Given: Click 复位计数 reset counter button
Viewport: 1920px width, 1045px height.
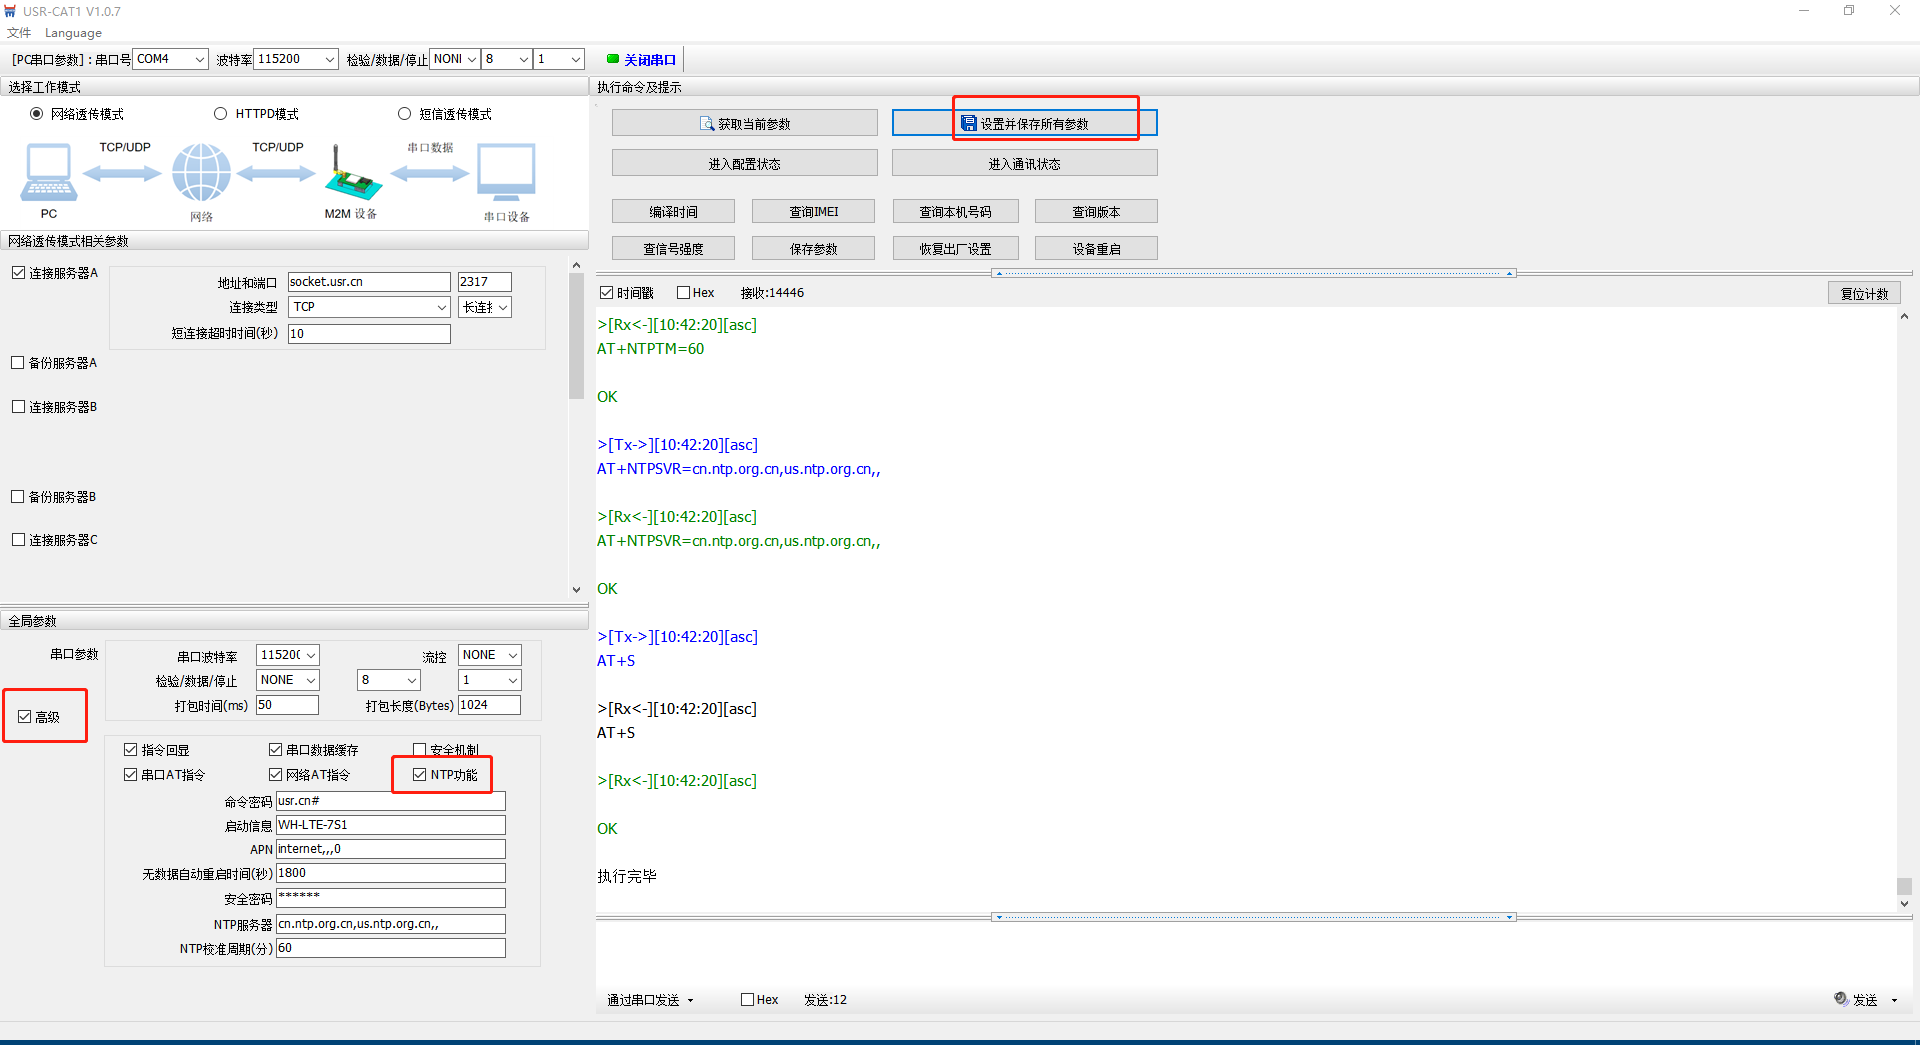Looking at the screenshot, I should pos(1864,293).
